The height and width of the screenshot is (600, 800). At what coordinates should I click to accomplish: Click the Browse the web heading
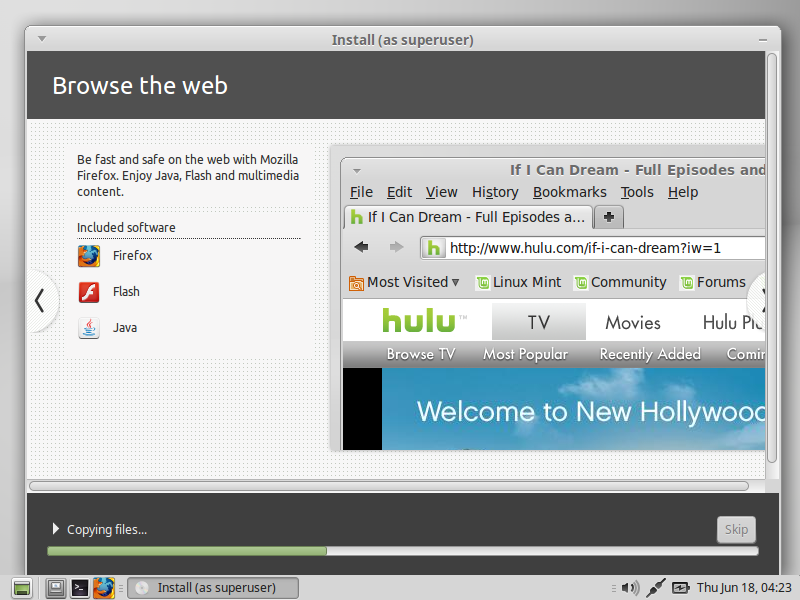click(140, 85)
